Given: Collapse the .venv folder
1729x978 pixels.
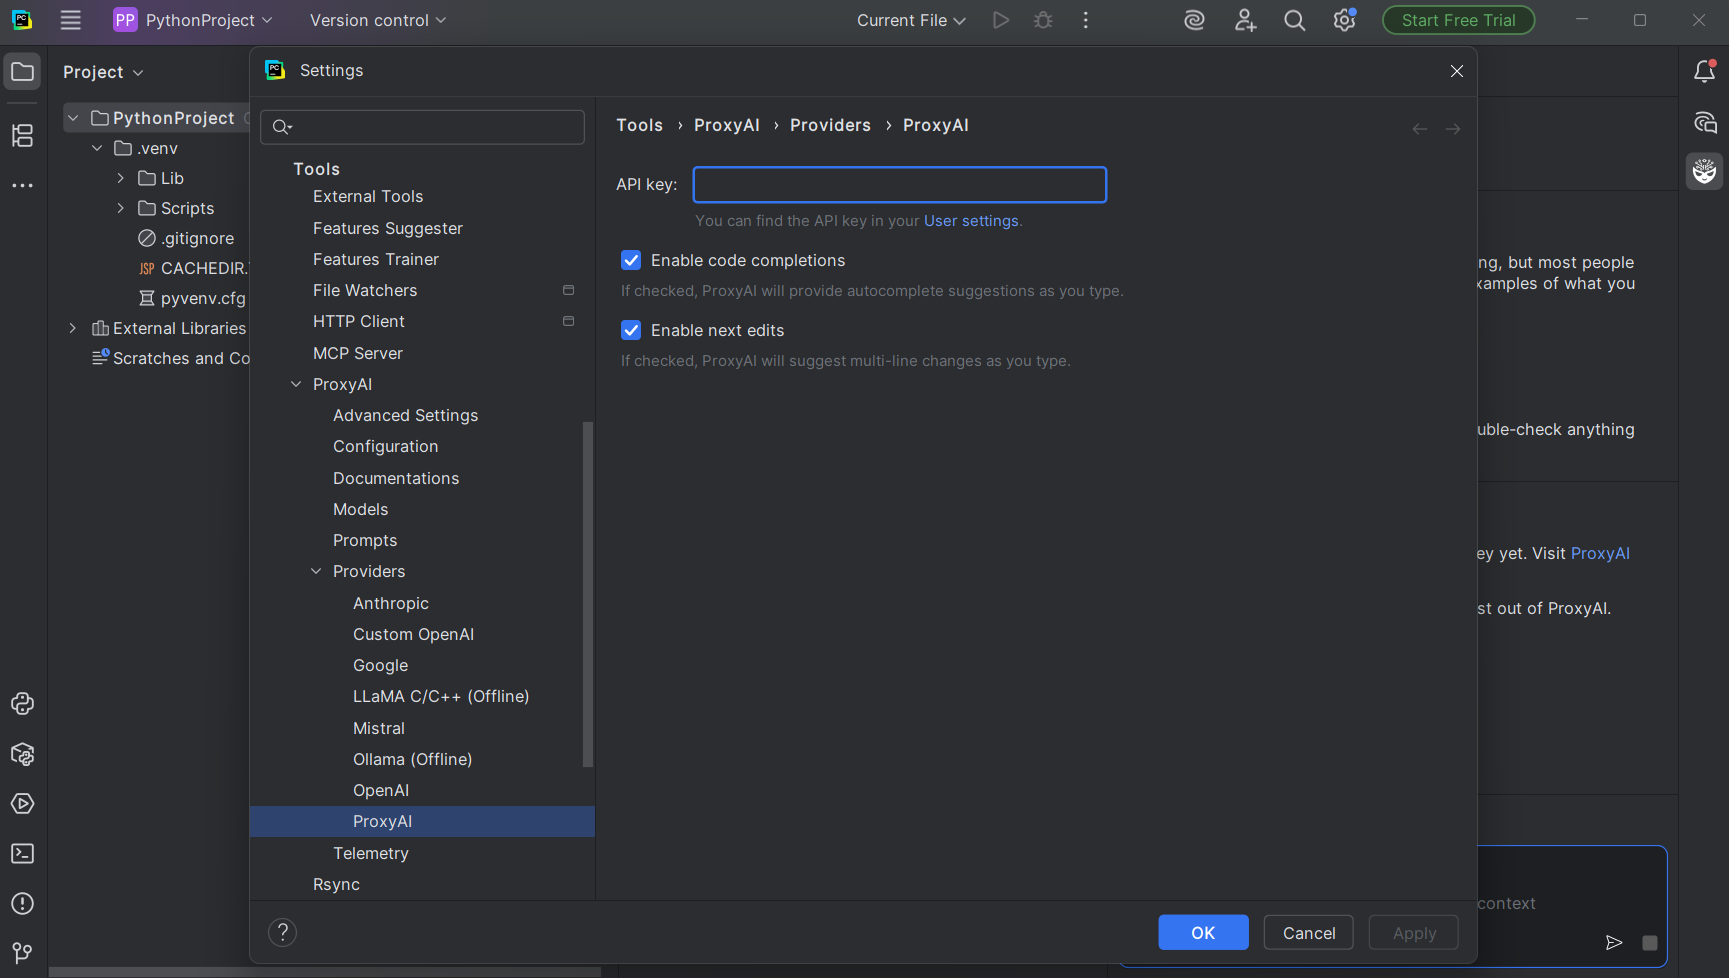Looking at the screenshot, I should [x=97, y=148].
